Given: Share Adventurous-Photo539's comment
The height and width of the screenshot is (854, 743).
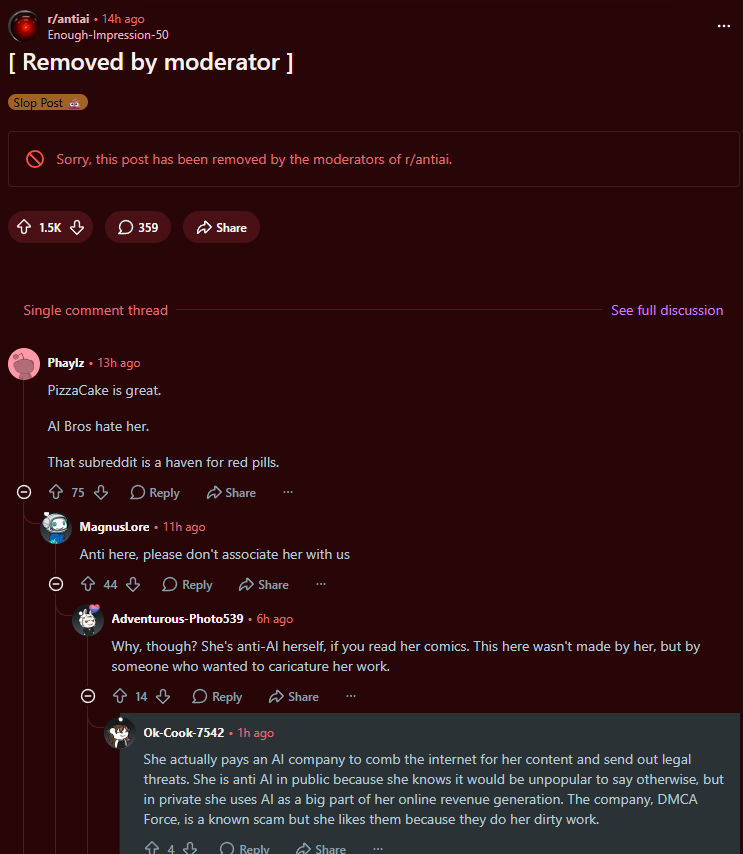Looking at the screenshot, I should point(294,696).
